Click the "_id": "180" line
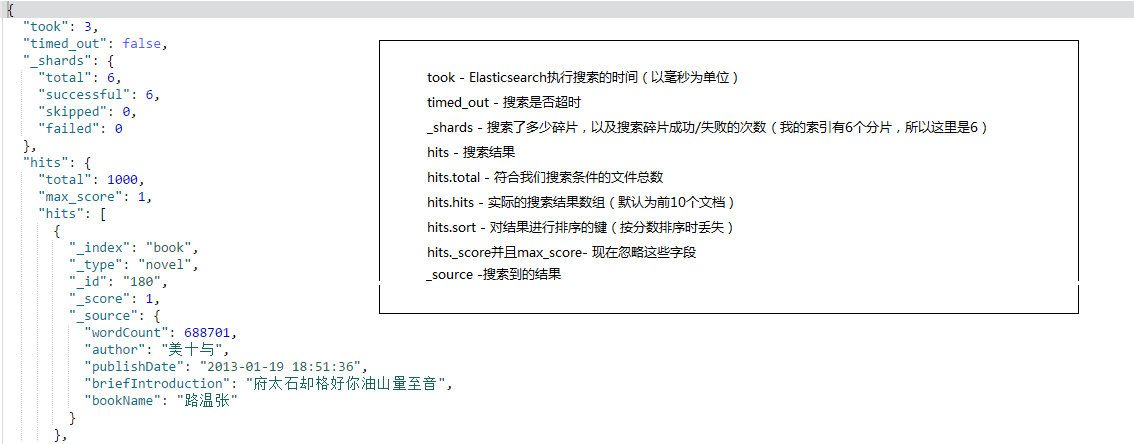 [119, 281]
